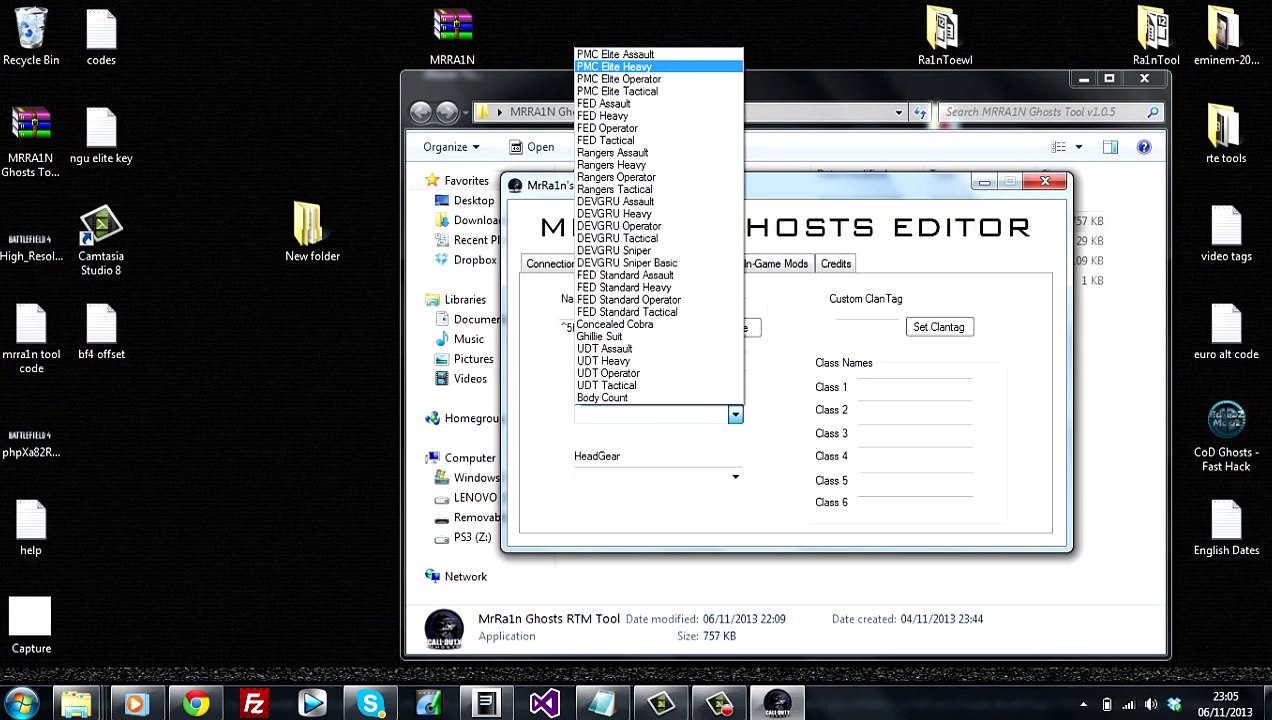Select Videos library in Explorer sidebar
Screen dimensions: 1272x720
pos(462,379)
